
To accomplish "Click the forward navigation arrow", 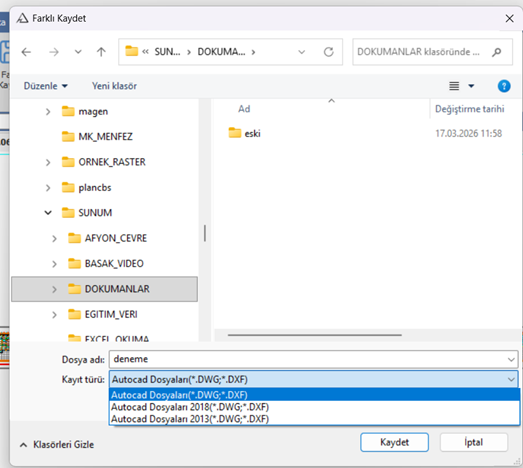I will point(54,52).
